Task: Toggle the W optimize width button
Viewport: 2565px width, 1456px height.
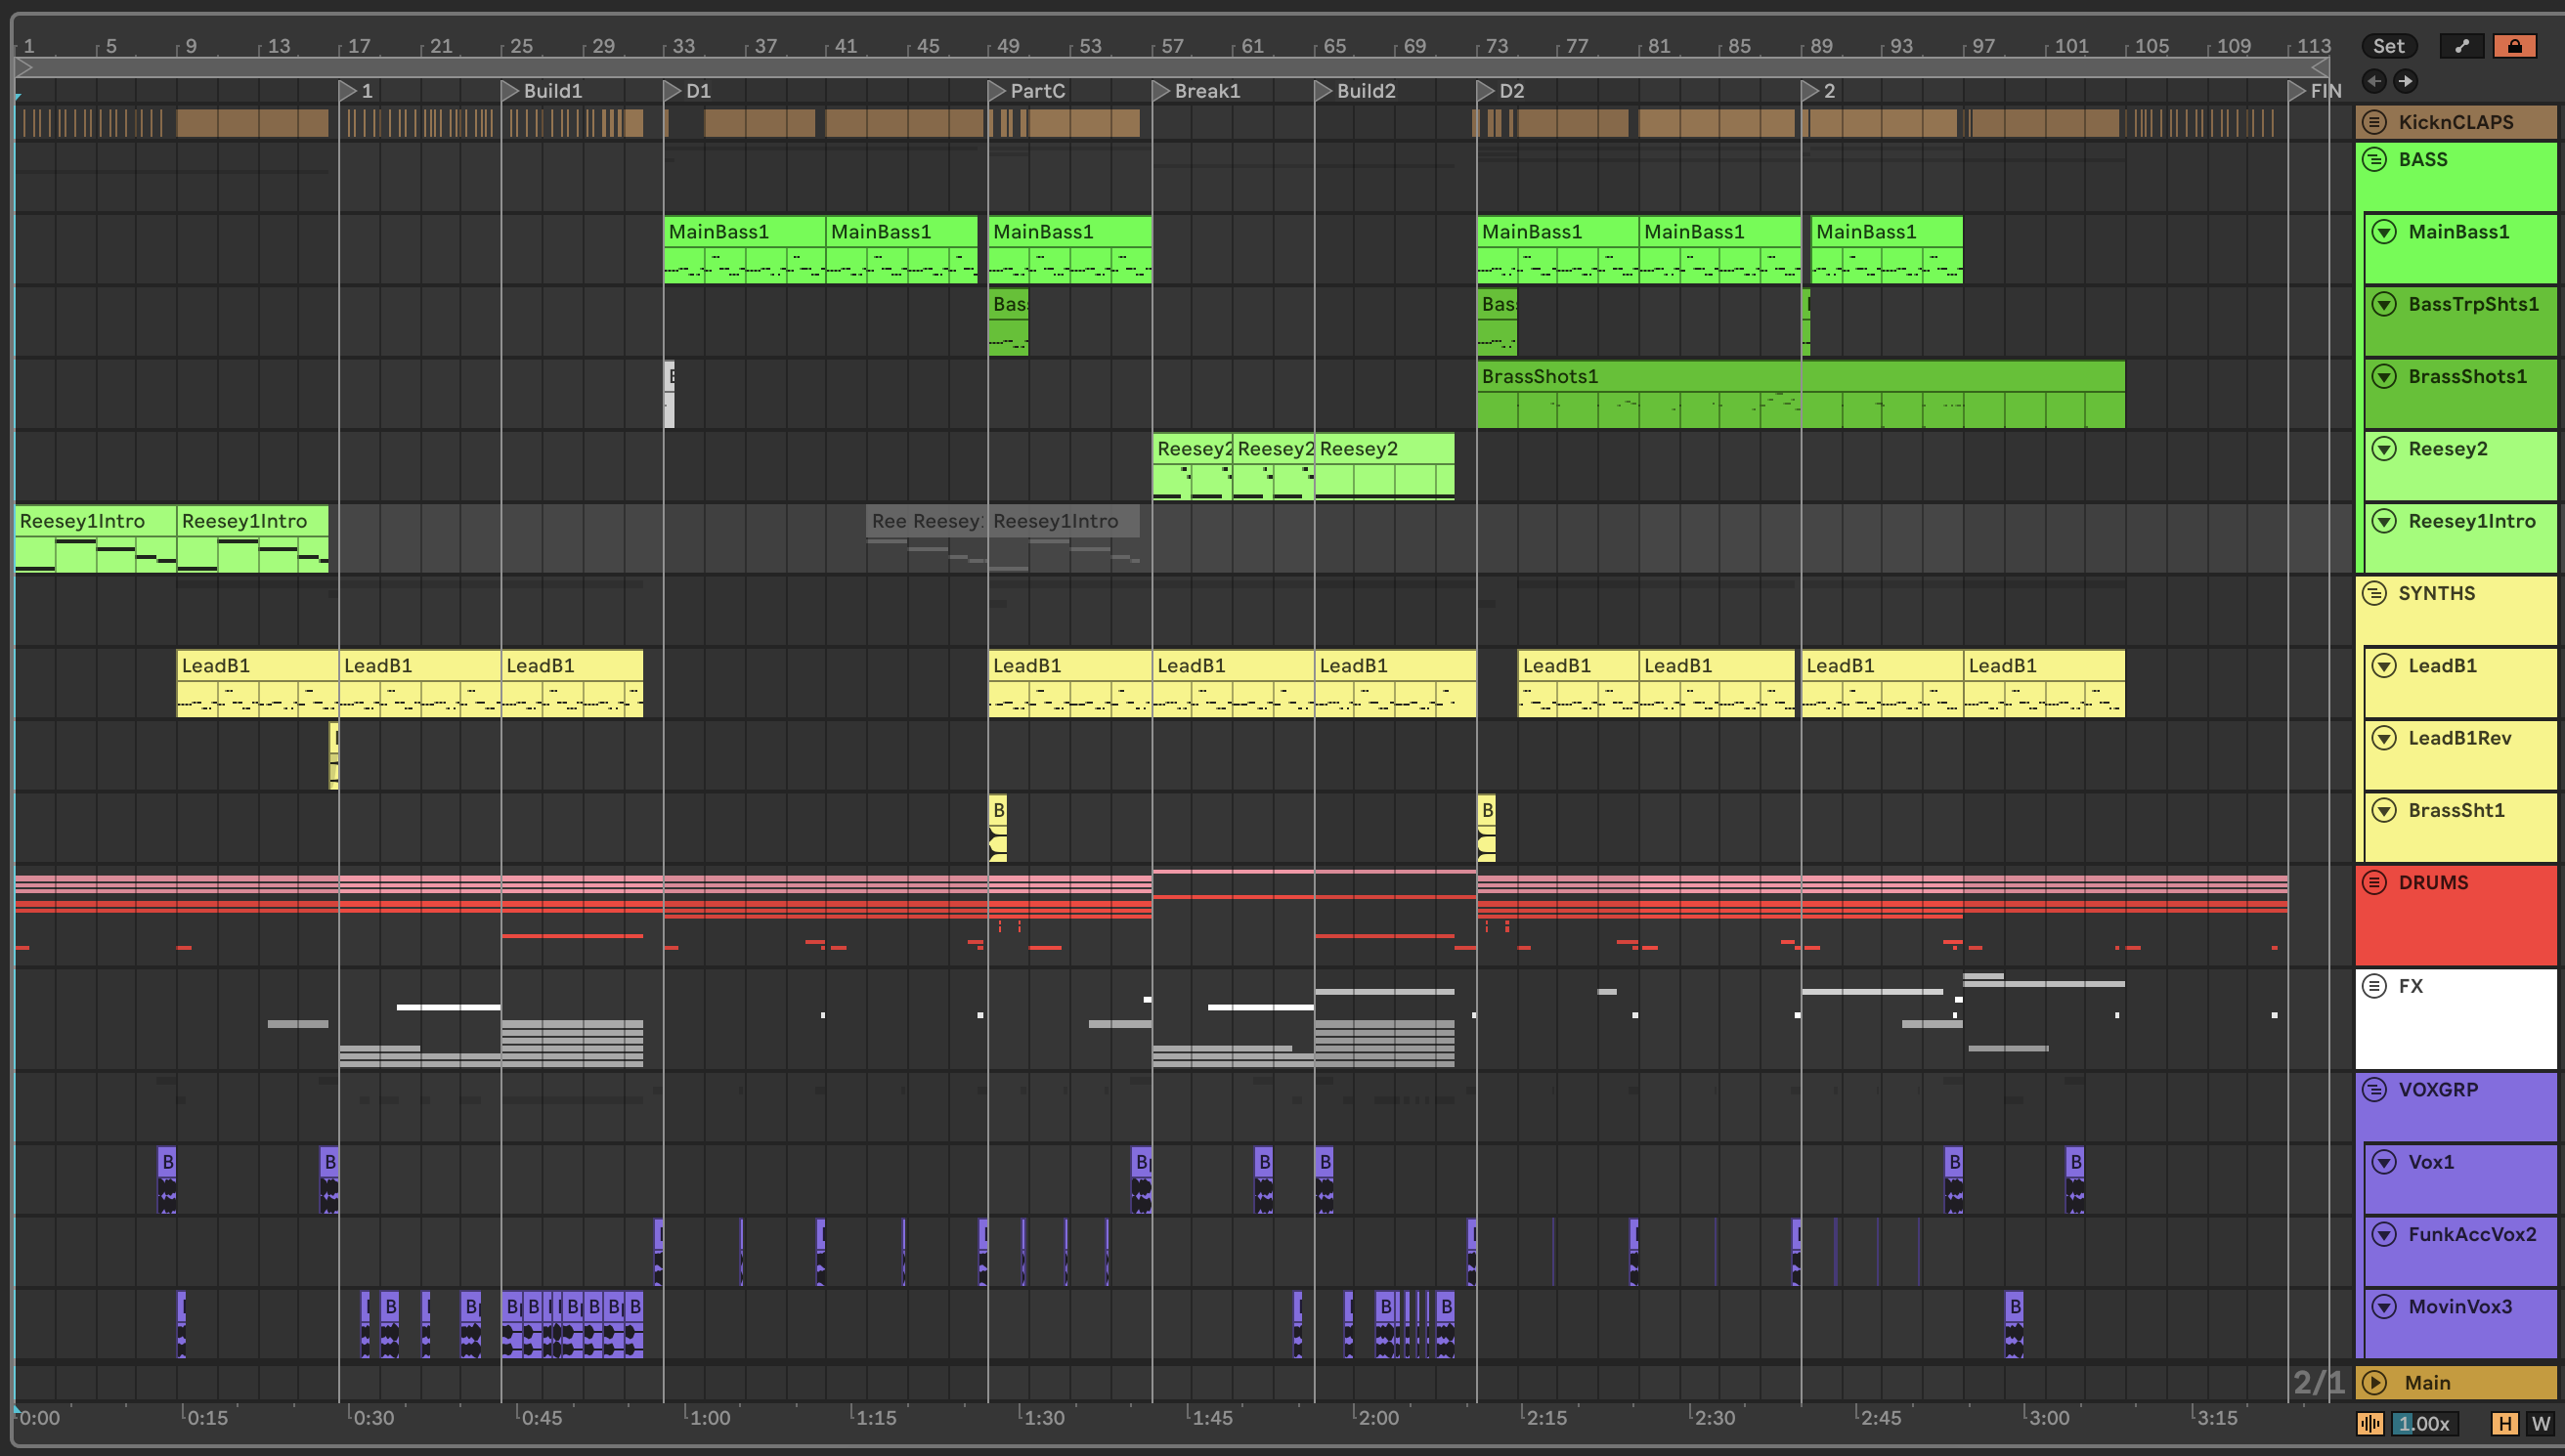Action: pyautogui.click(x=2540, y=1423)
